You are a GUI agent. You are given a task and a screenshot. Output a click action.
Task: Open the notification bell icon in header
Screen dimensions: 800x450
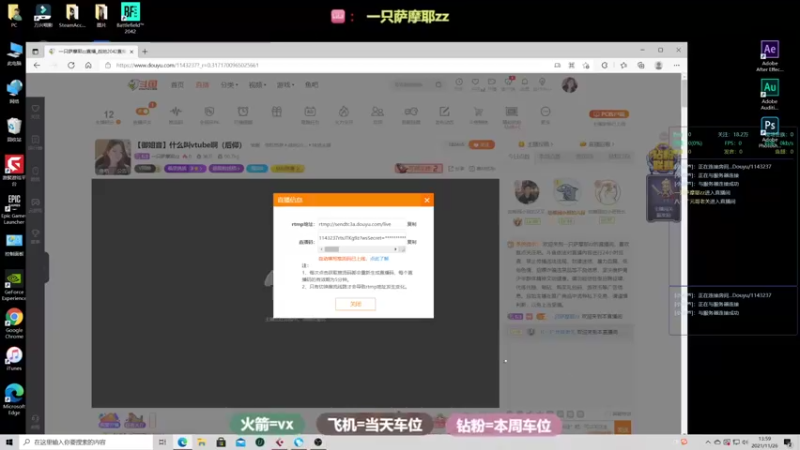(524, 84)
